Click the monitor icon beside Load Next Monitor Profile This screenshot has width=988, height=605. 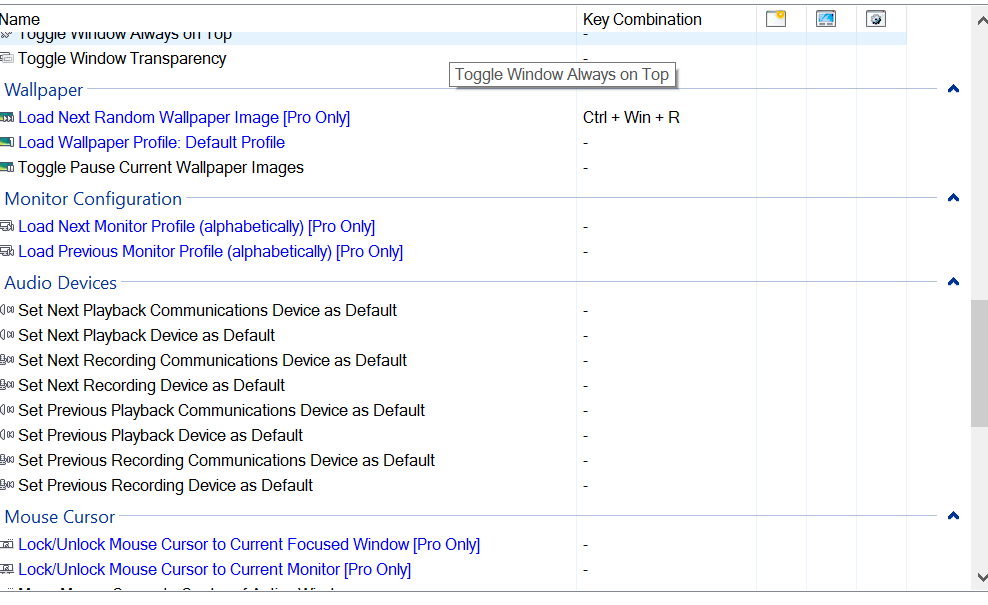[8, 226]
